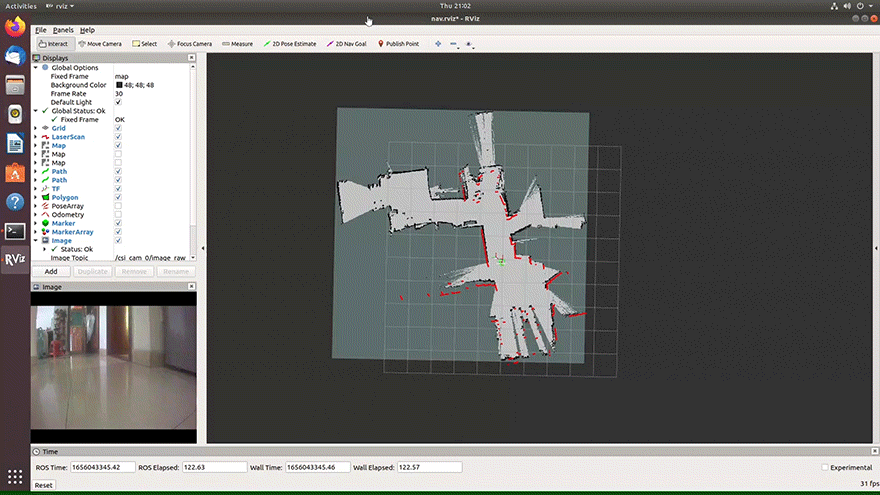Open the File menu
This screenshot has height=495, width=880.
pyautogui.click(x=41, y=30)
